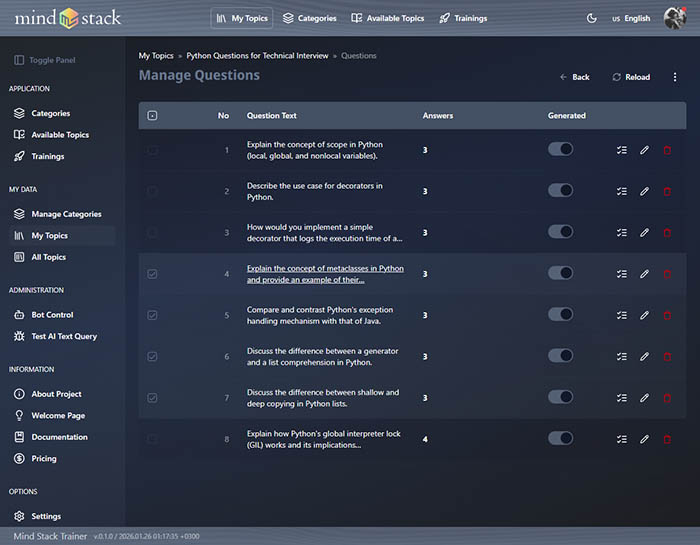Delete question 1 about scope in Python
The height and width of the screenshot is (545, 700).
[x=667, y=150]
